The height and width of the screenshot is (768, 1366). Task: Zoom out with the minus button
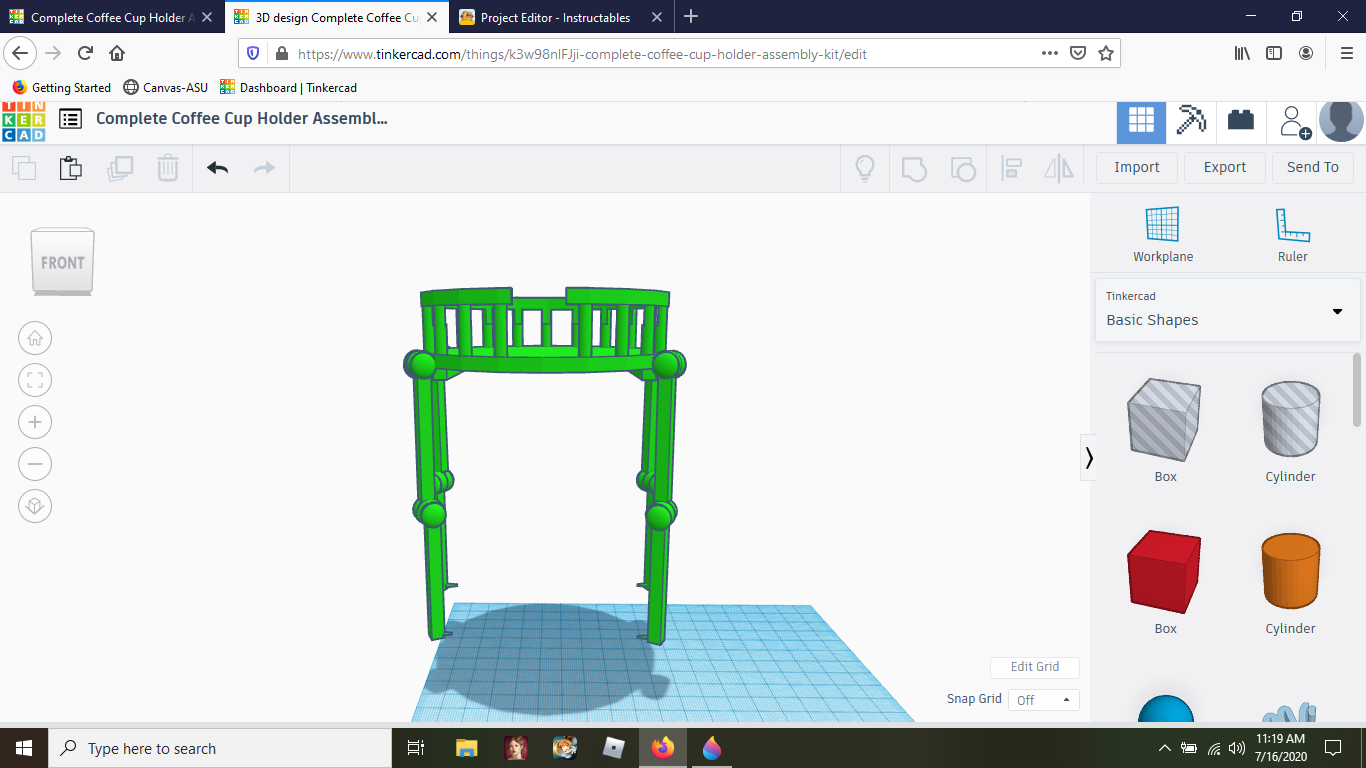(x=35, y=464)
